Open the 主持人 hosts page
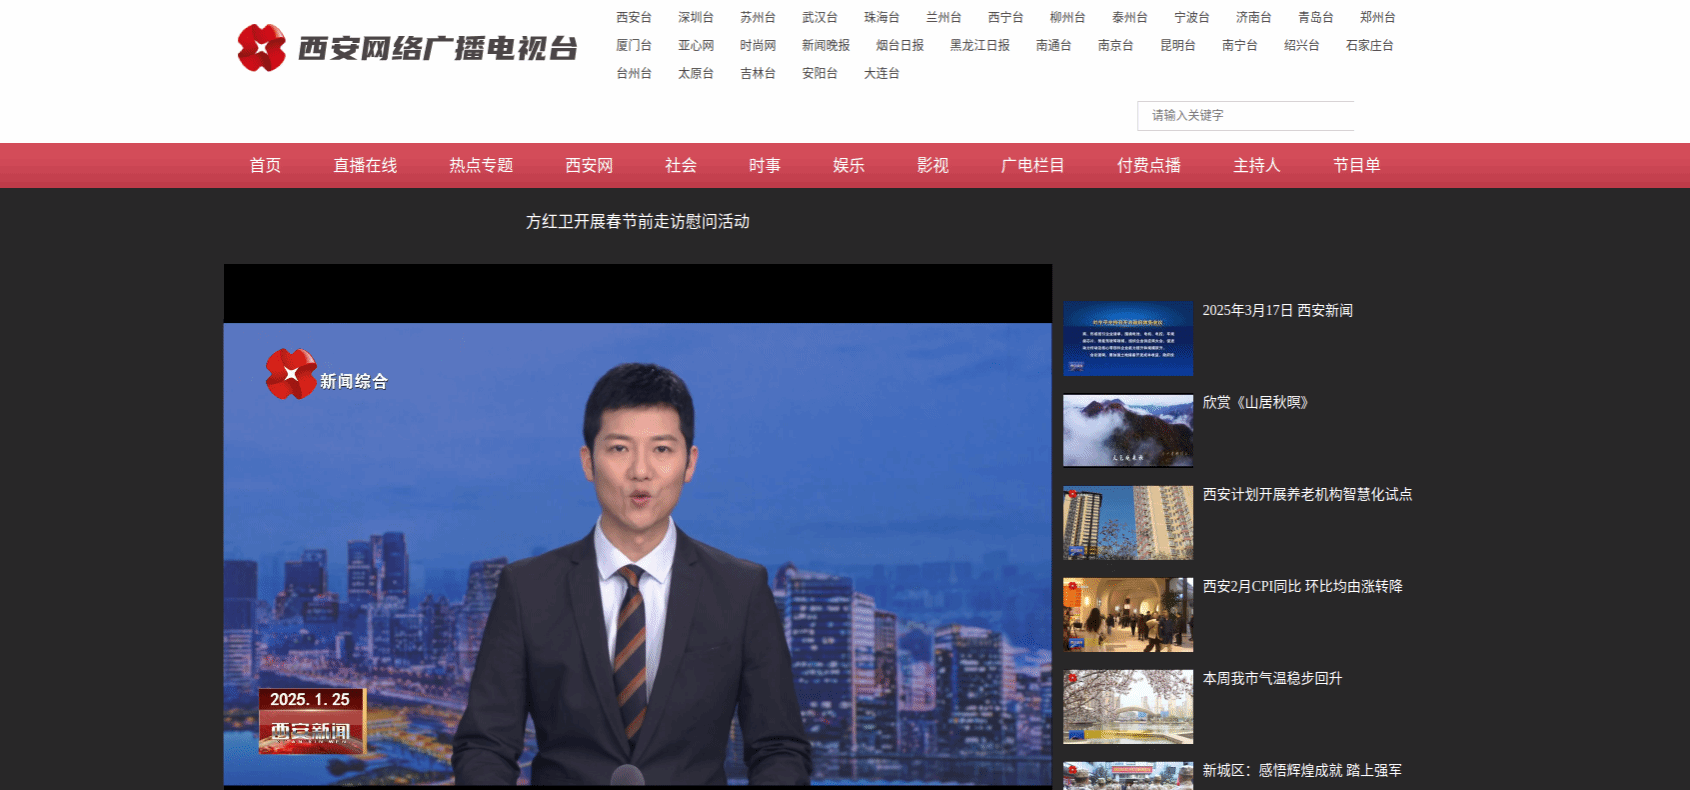This screenshot has width=1690, height=790. pyautogui.click(x=1257, y=166)
